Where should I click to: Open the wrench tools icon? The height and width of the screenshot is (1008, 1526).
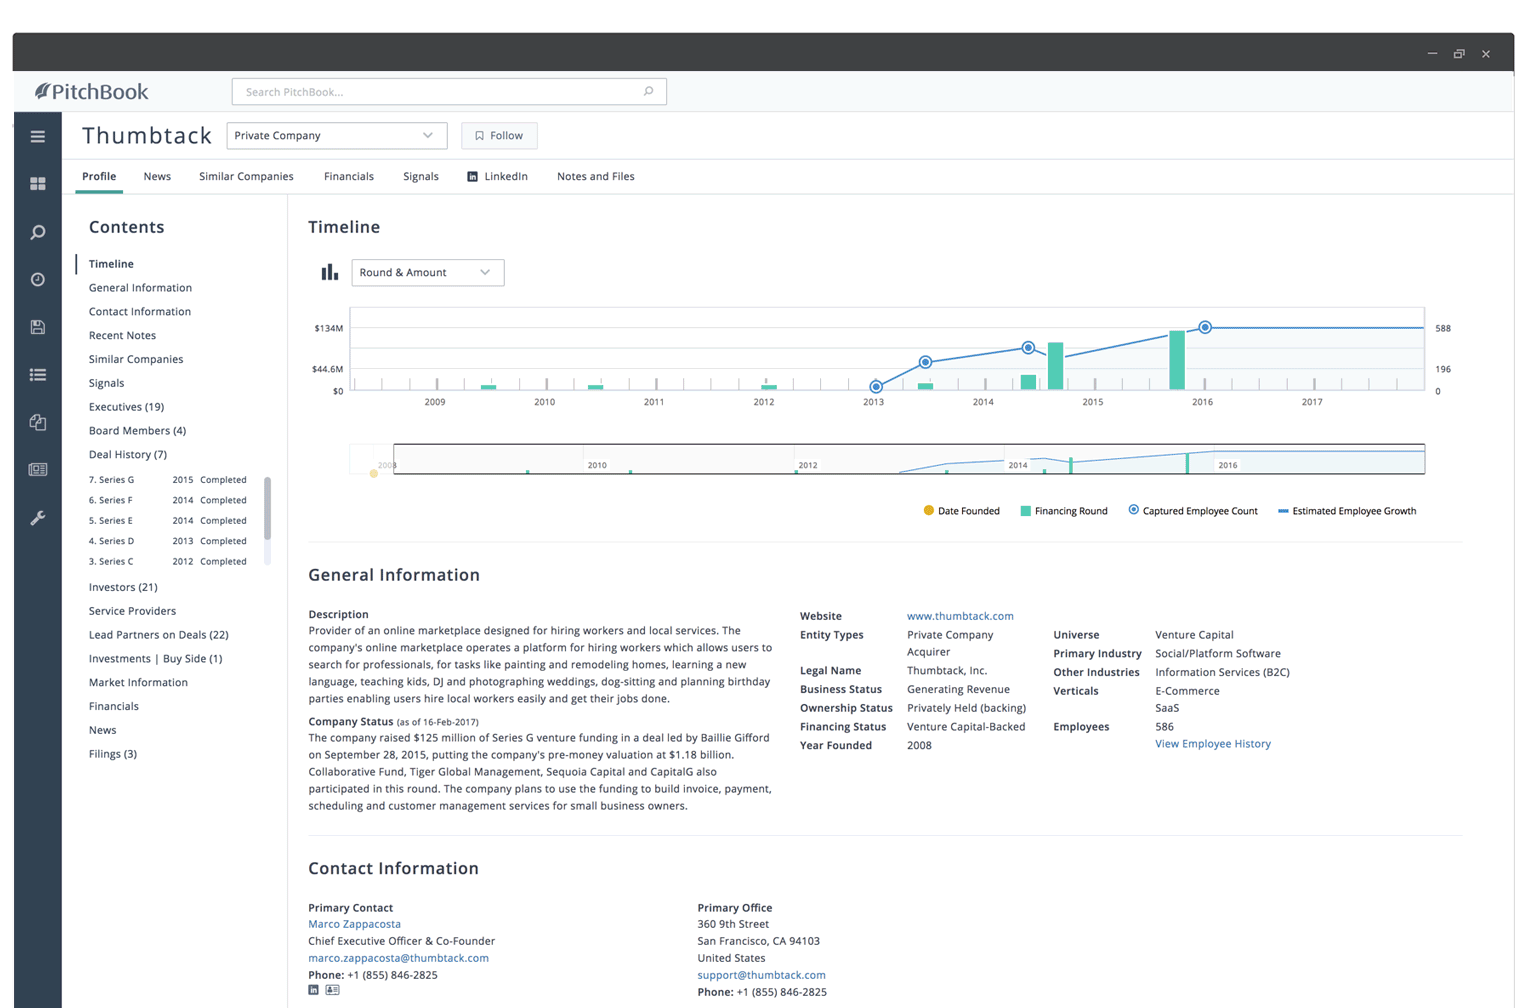coord(38,518)
